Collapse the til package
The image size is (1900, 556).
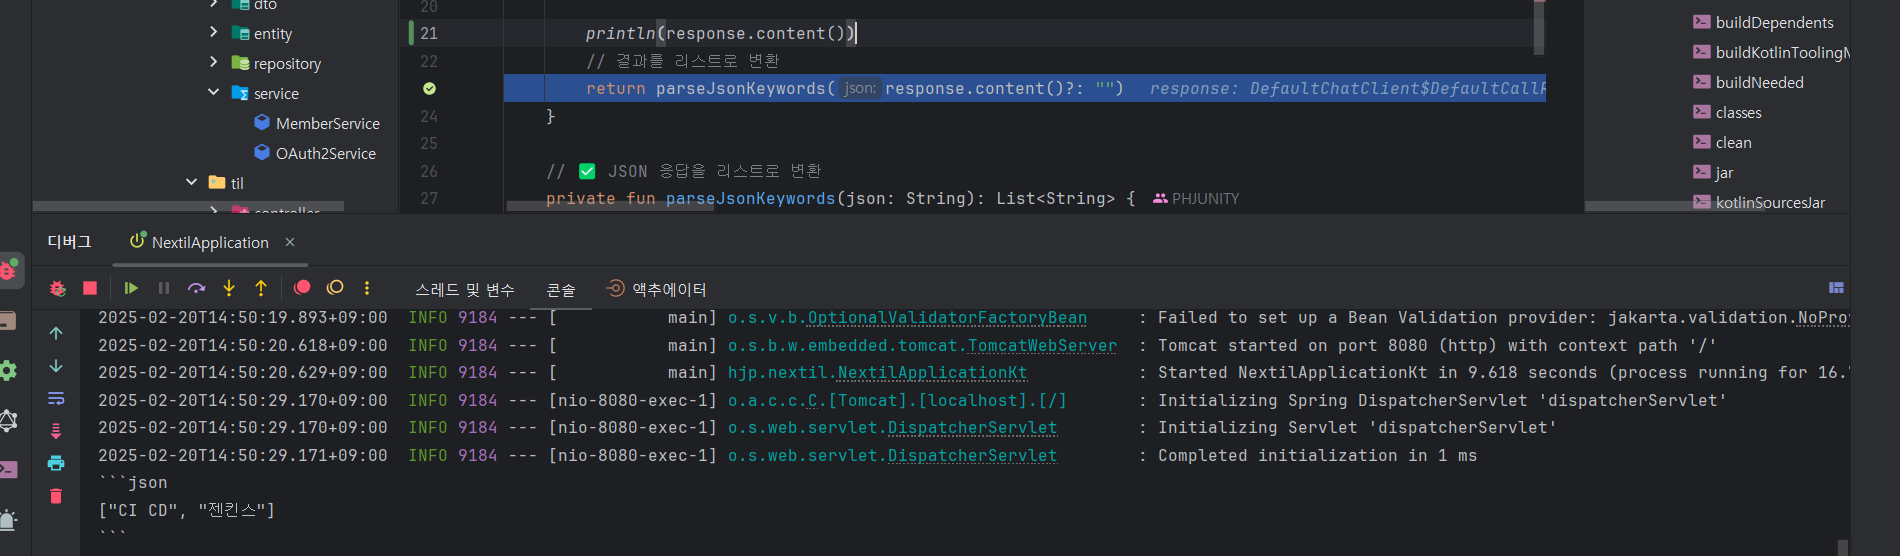point(191,182)
